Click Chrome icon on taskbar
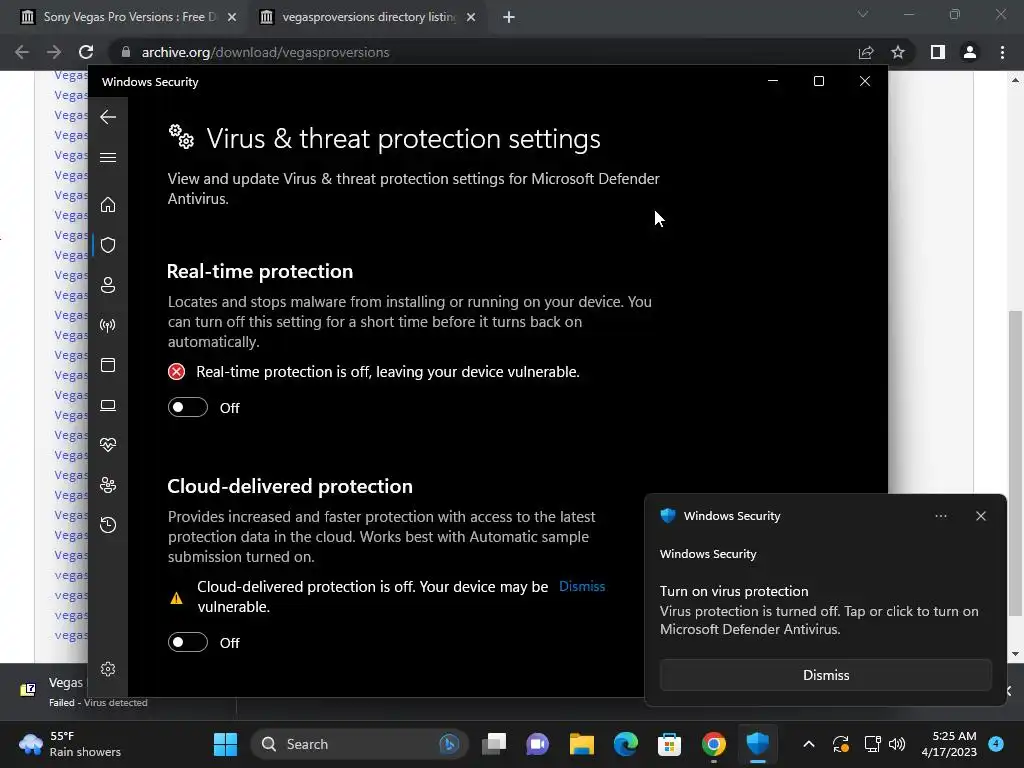The height and width of the screenshot is (768, 1024). 713,744
